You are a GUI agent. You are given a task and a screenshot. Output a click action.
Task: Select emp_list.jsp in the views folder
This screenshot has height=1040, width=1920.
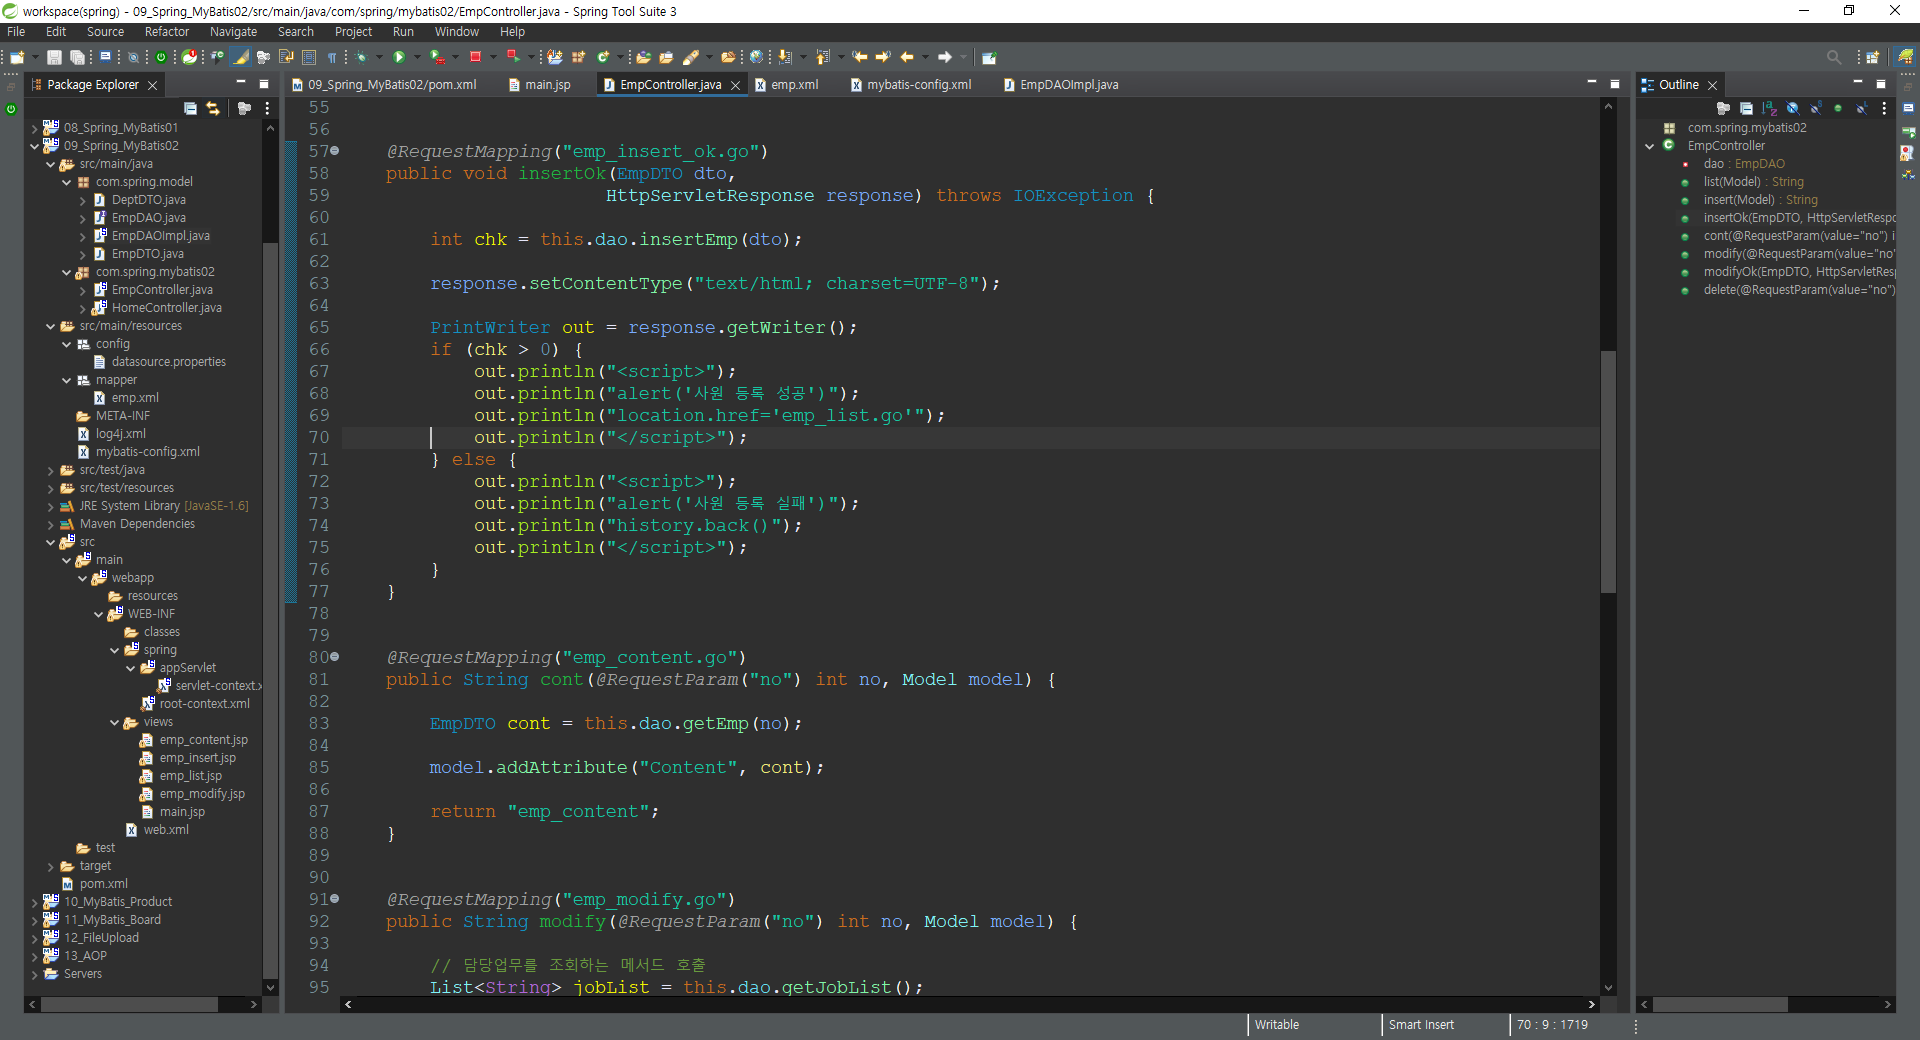click(x=190, y=776)
